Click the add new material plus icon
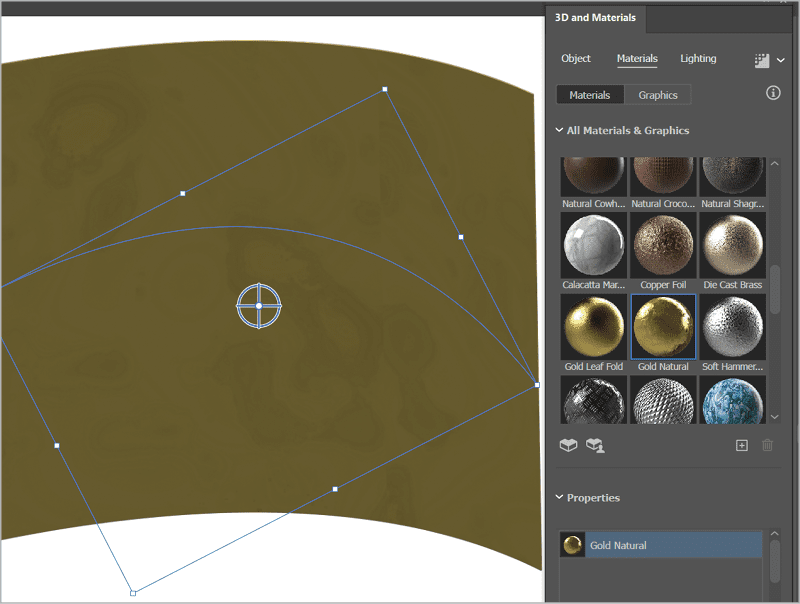800x604 pixels. [x=742, y=445]
